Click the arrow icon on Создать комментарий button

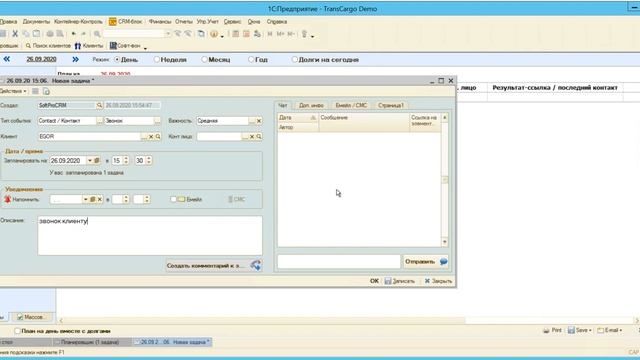coord(256,265)
